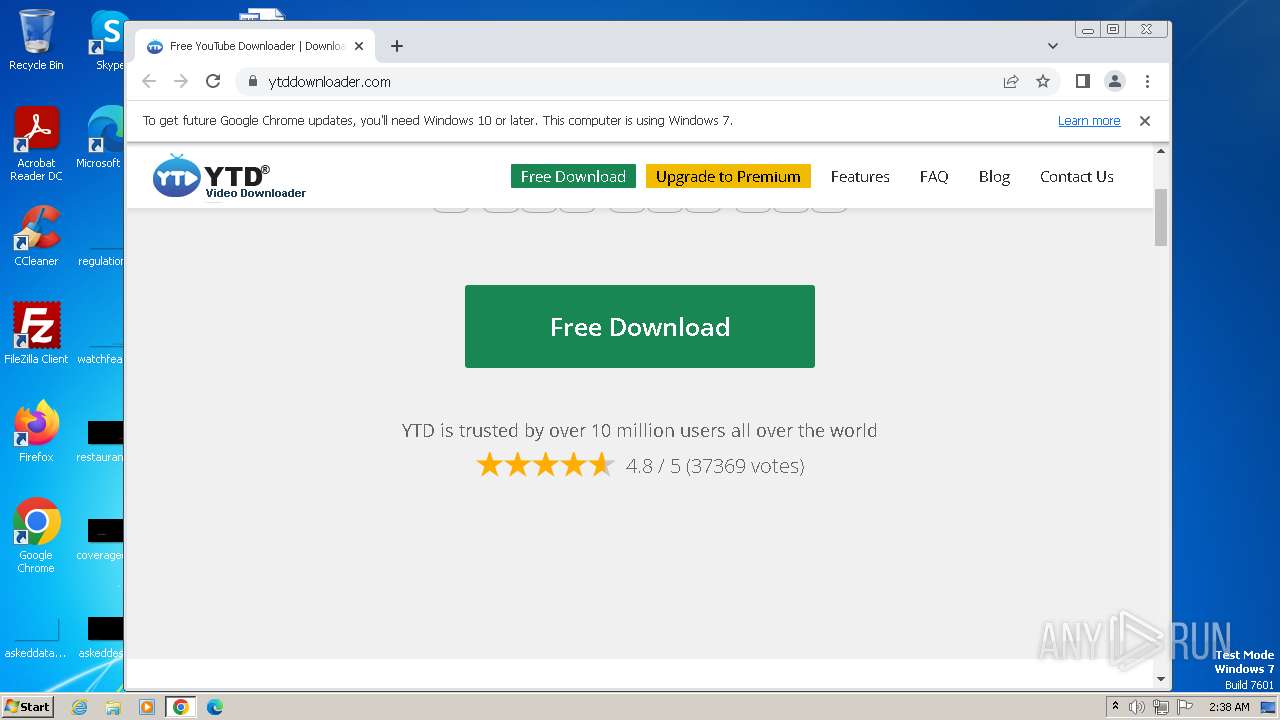Click the large green Free Download button
Viewport: 1280px width, 720px height.
pyautogui.click(x=640, y=326)
